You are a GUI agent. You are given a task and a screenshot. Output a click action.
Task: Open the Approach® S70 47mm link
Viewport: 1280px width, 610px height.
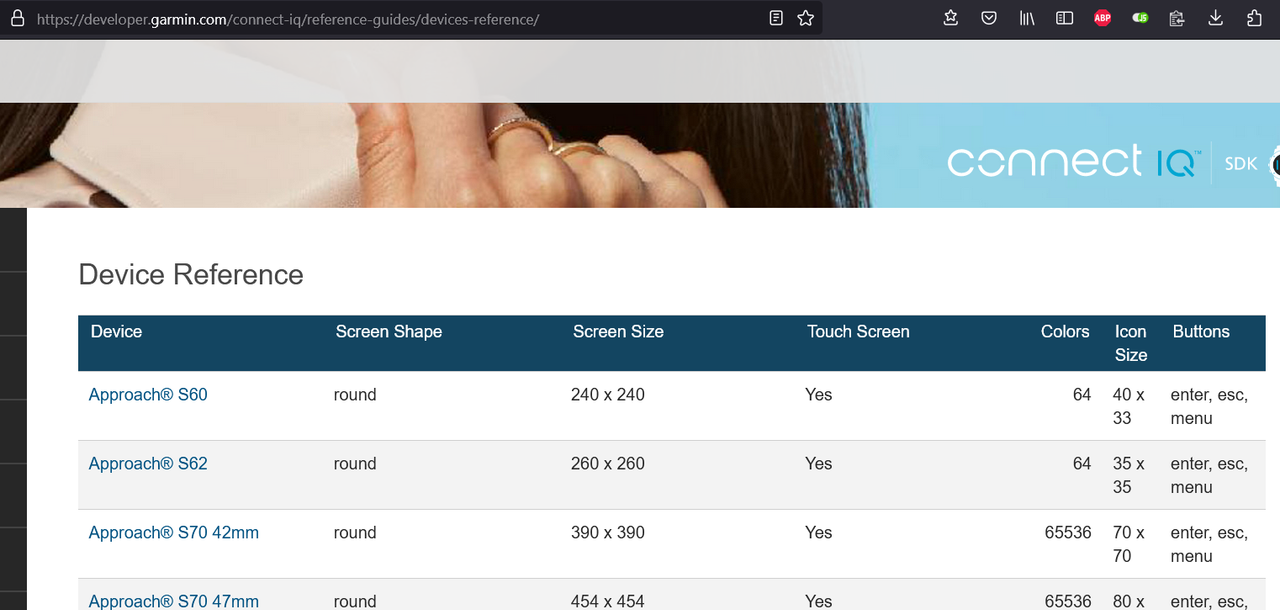[174, 601]
